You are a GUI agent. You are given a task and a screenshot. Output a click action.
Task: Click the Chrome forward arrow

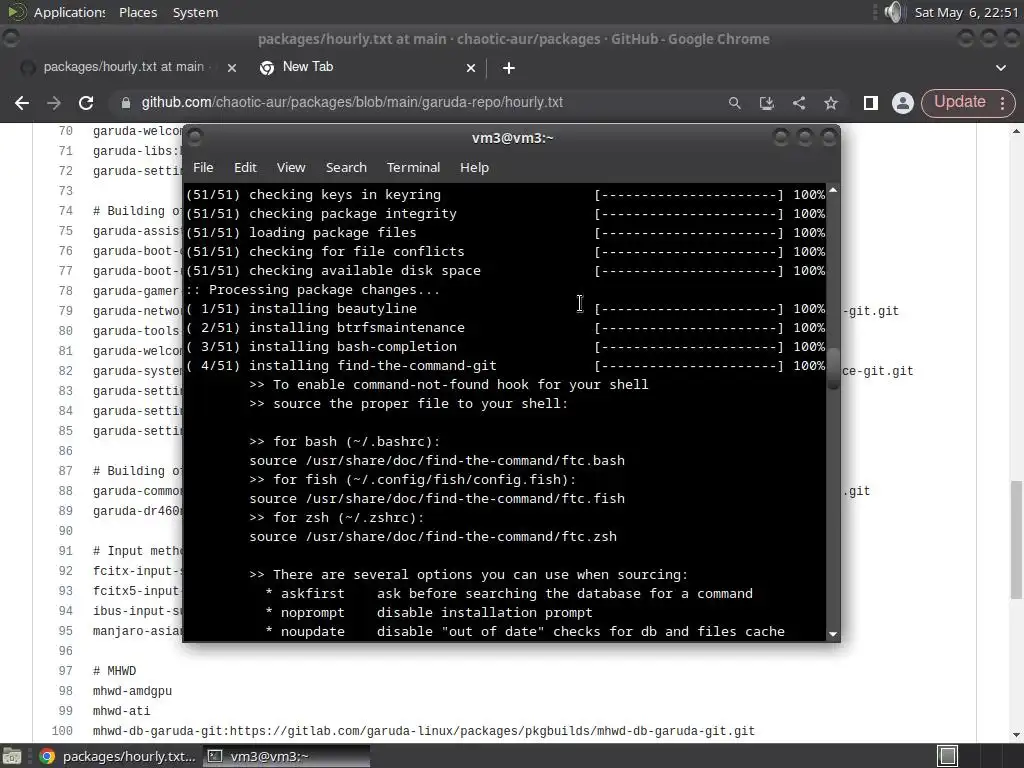(54, 103)
